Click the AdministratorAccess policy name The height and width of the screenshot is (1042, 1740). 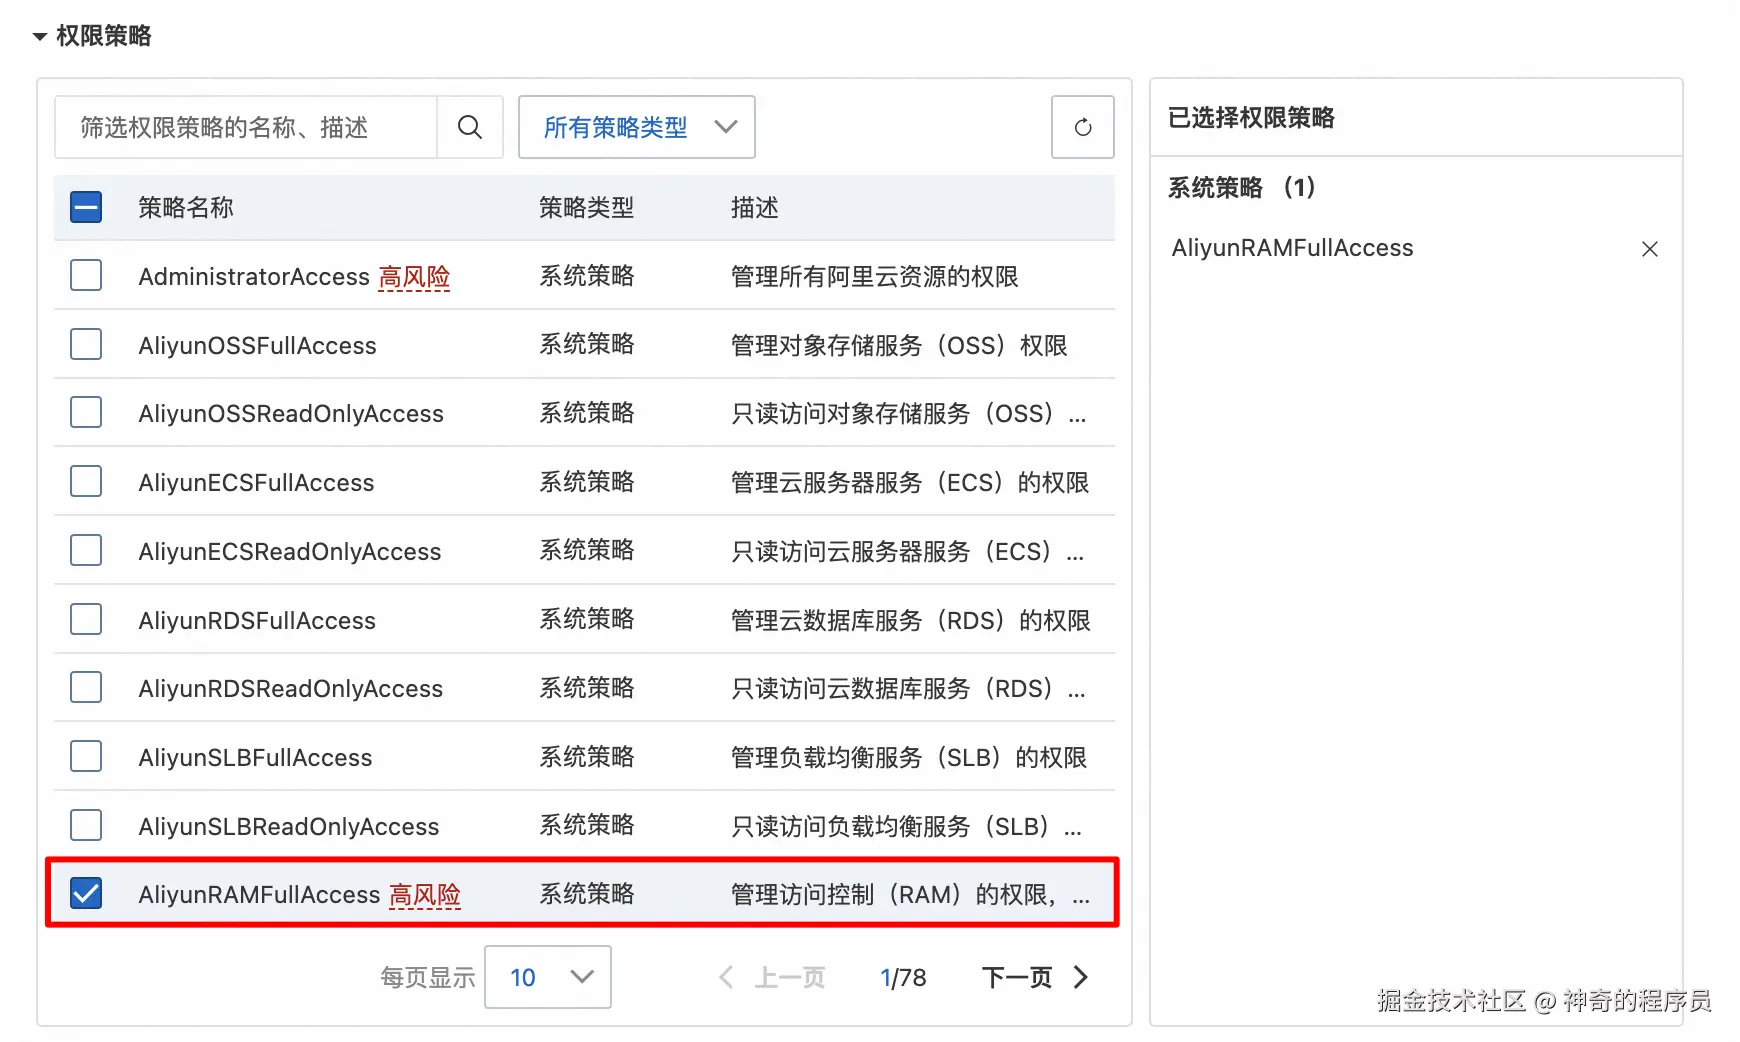coord(254,277)
